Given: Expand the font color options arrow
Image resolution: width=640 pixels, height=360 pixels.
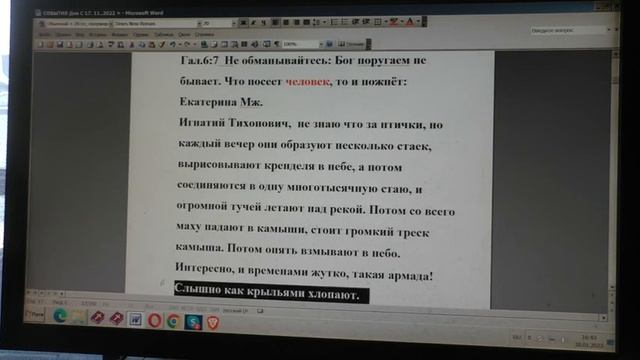Looking at the screenshot, I should click(x=418, y=22).
